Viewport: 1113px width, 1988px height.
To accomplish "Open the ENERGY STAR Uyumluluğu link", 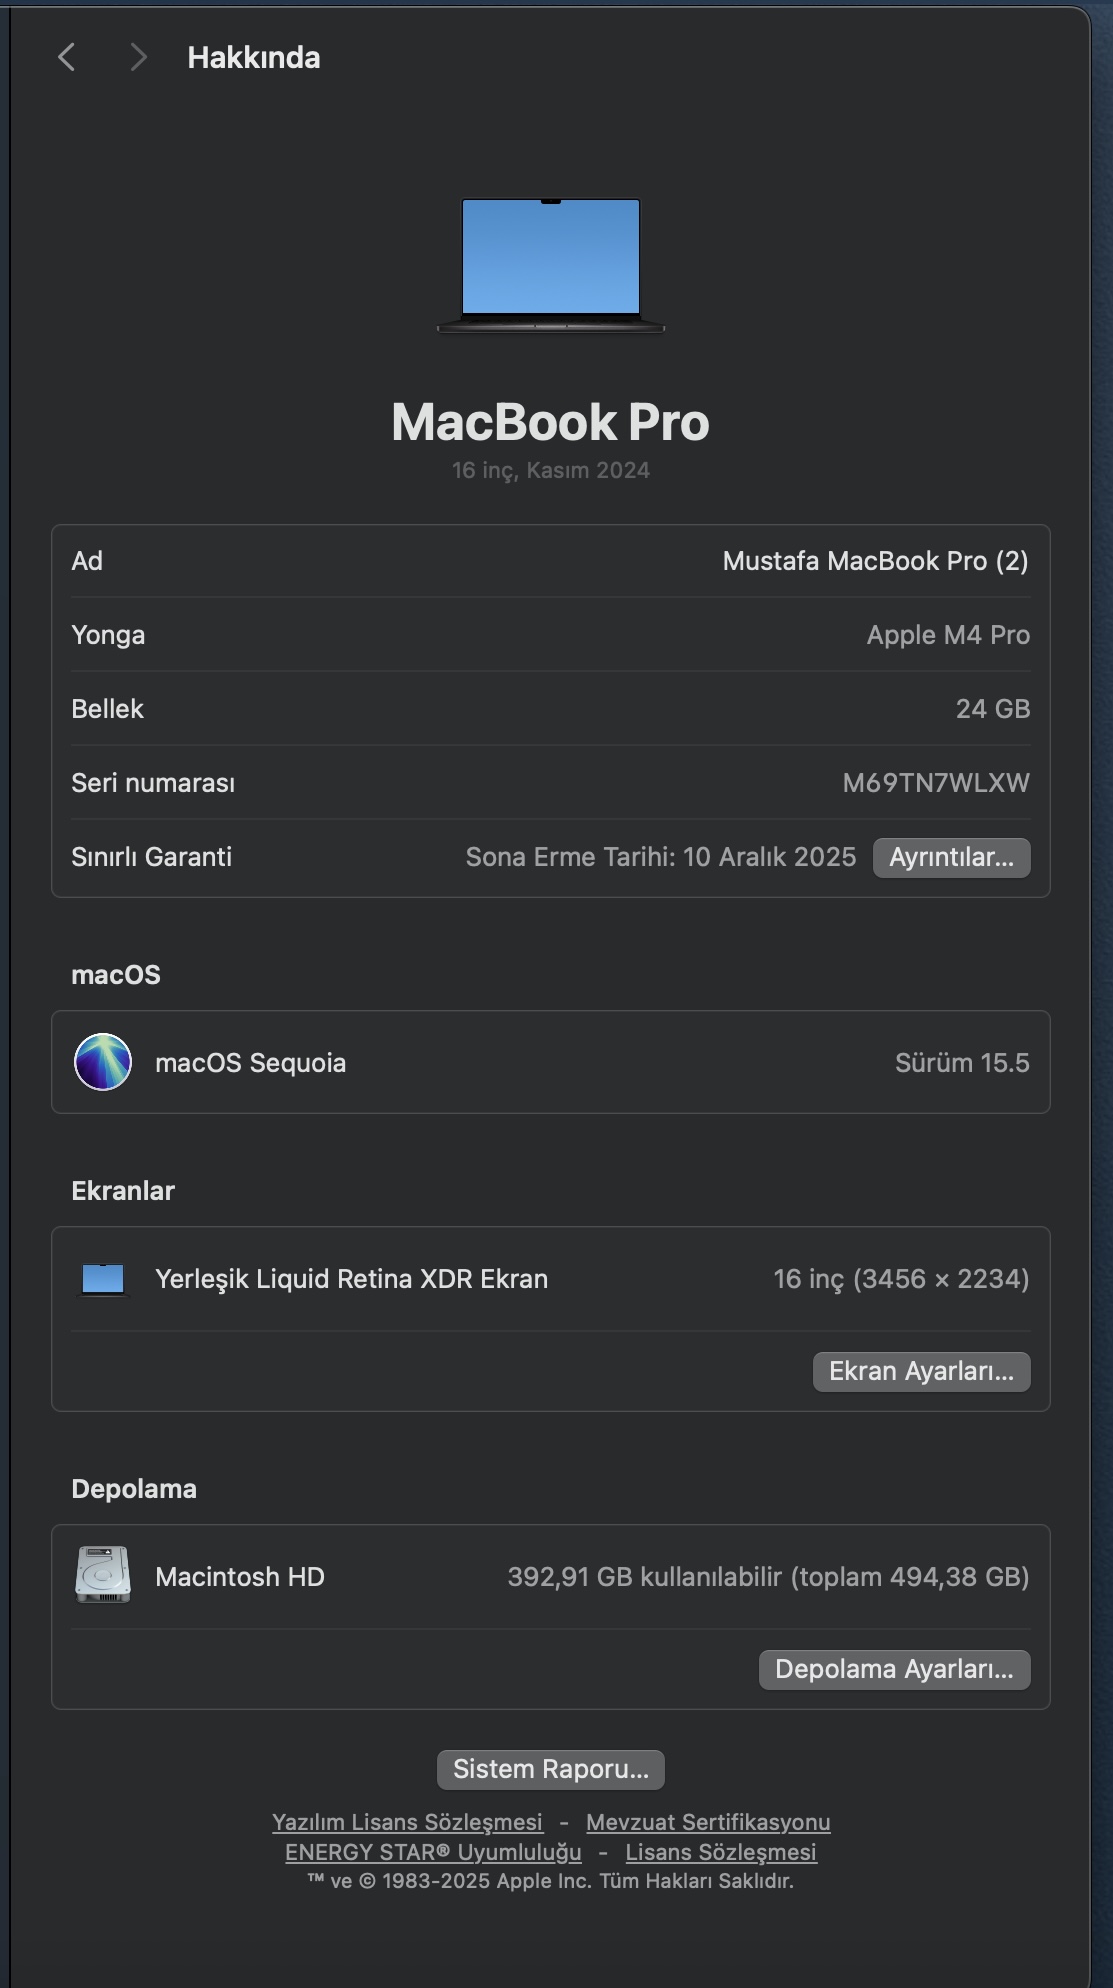I will pos(433,1852).
